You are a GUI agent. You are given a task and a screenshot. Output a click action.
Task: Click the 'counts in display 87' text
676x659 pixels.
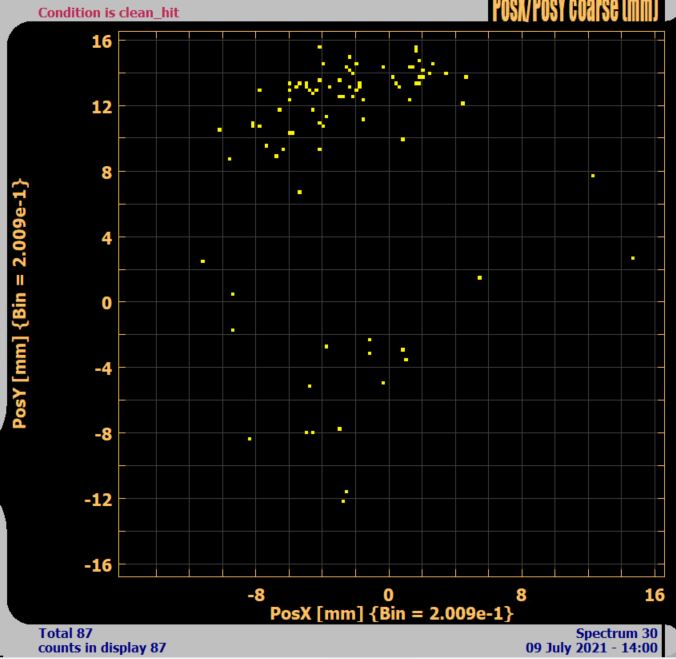pos(102,648)
